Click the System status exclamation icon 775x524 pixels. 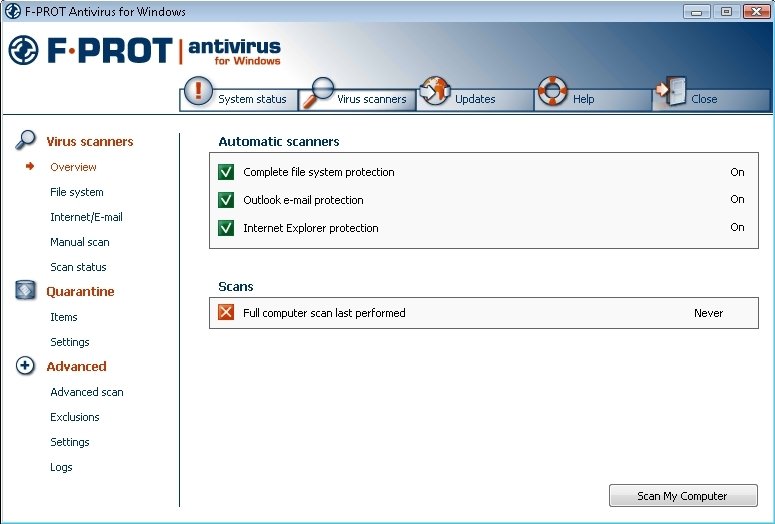[x=198, y=91]
